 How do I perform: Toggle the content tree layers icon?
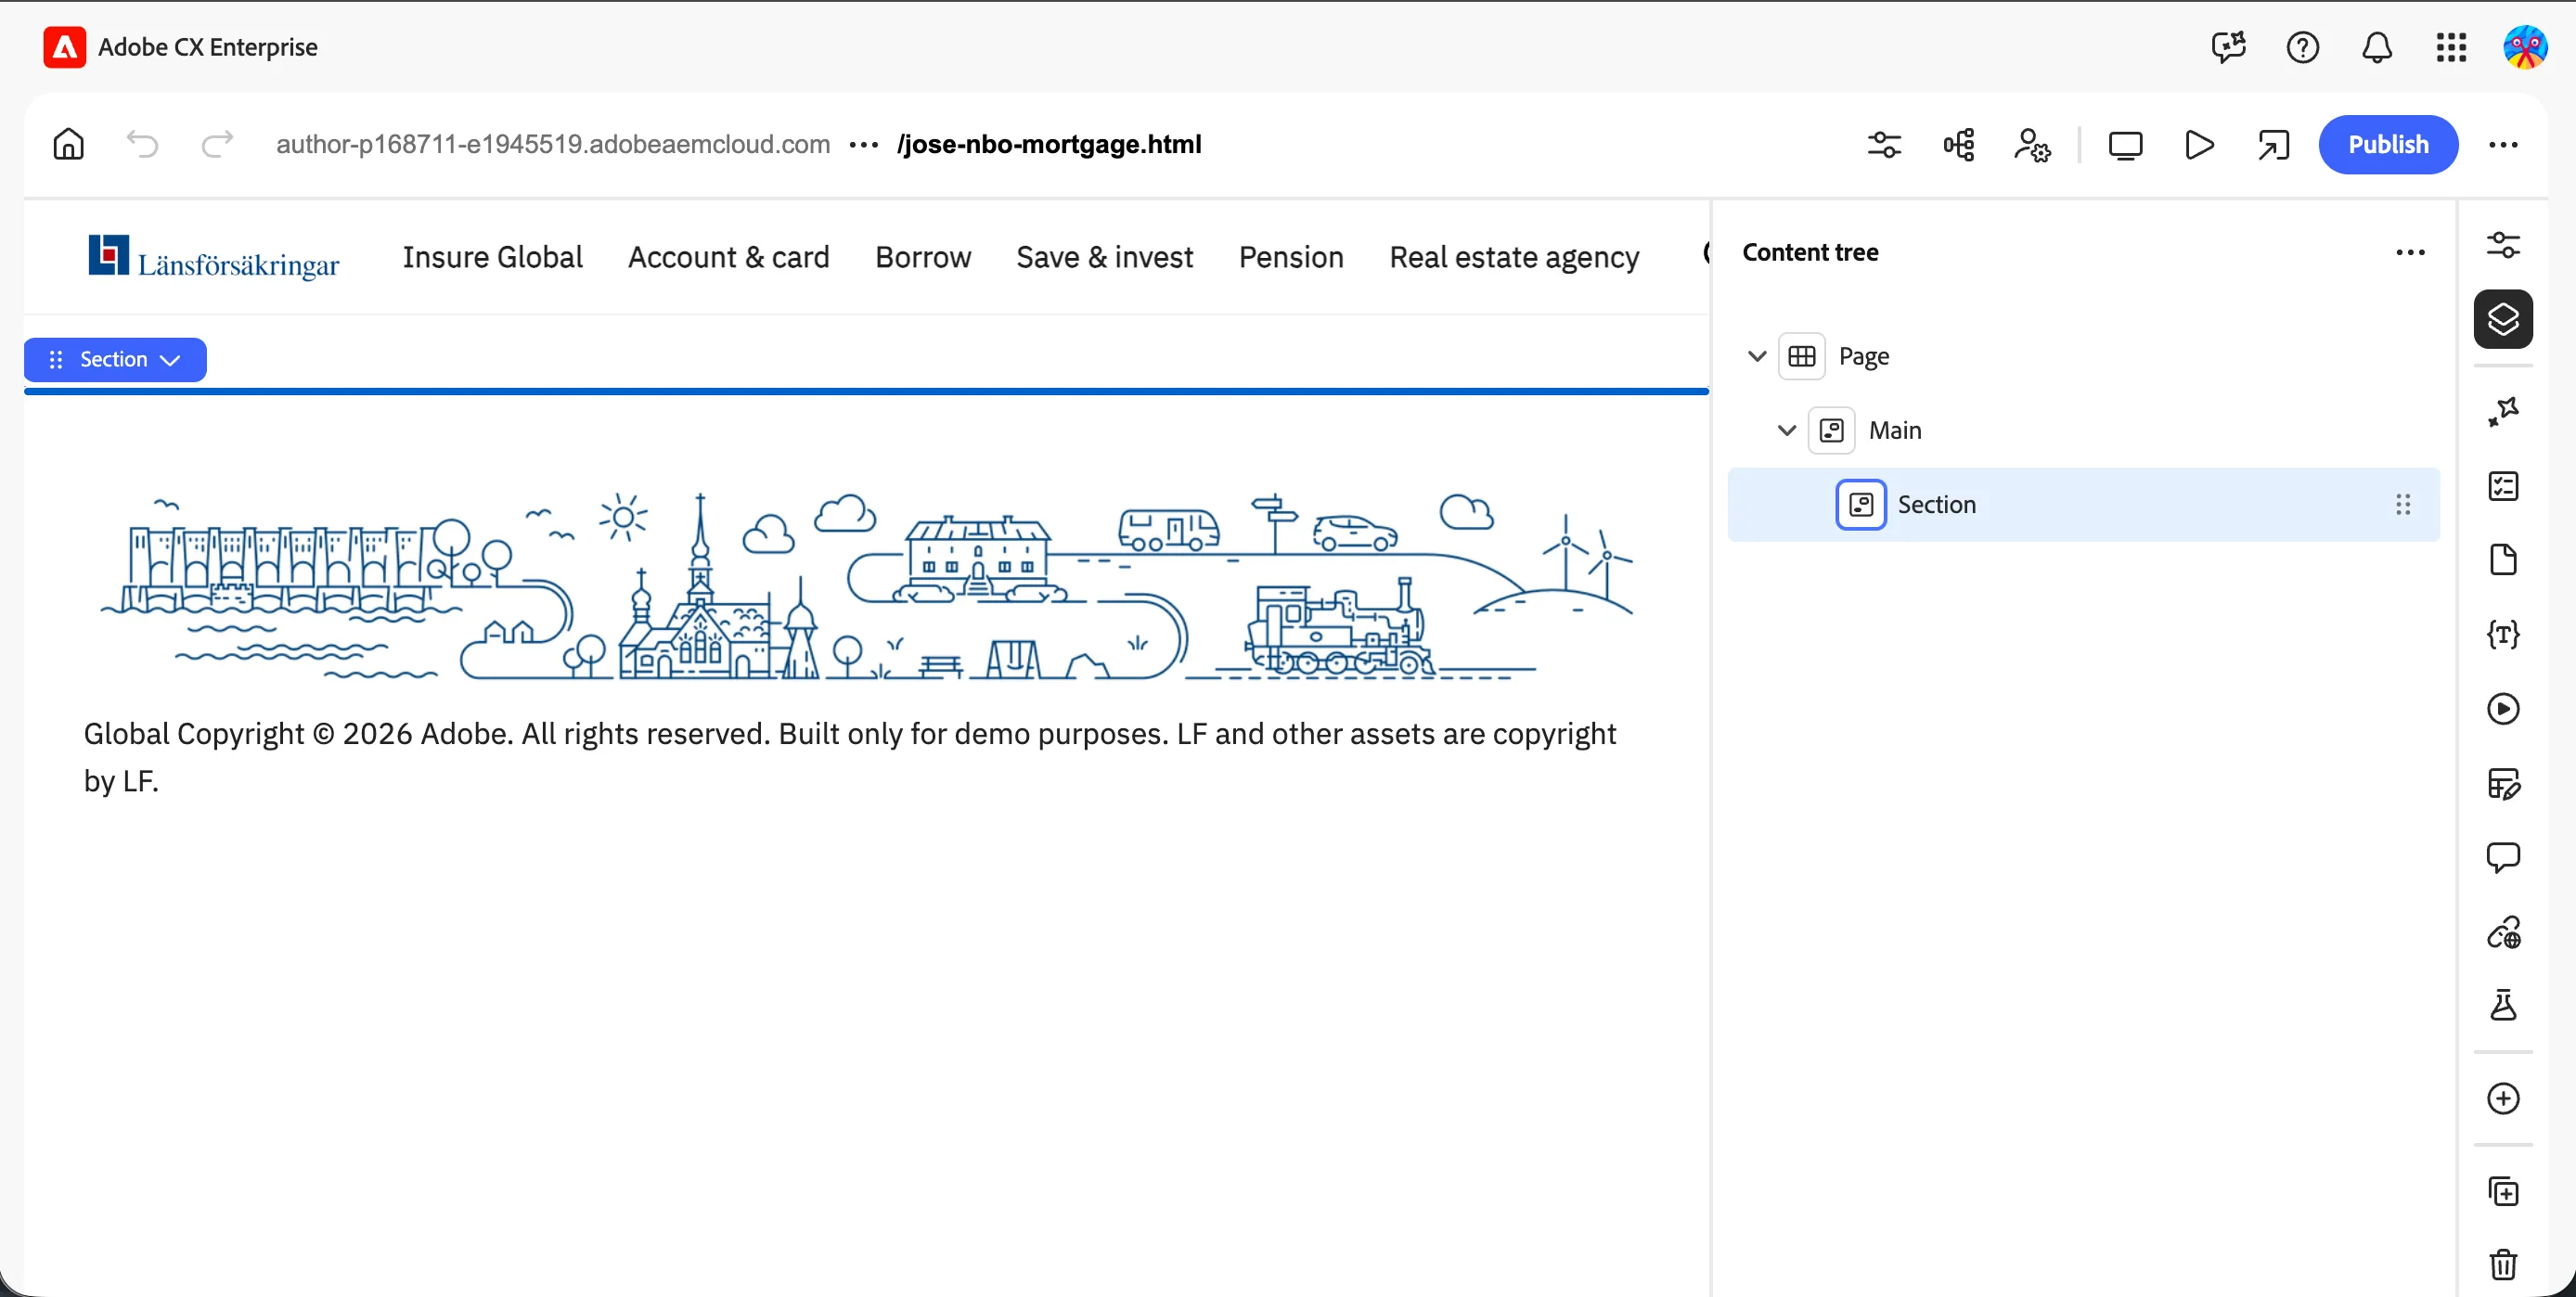pos(2503,319)
